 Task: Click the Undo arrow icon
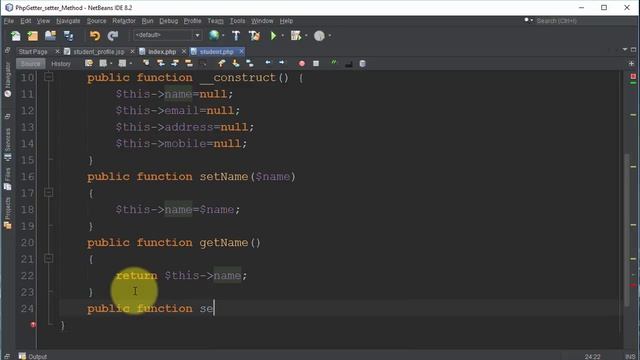(95, 36)
